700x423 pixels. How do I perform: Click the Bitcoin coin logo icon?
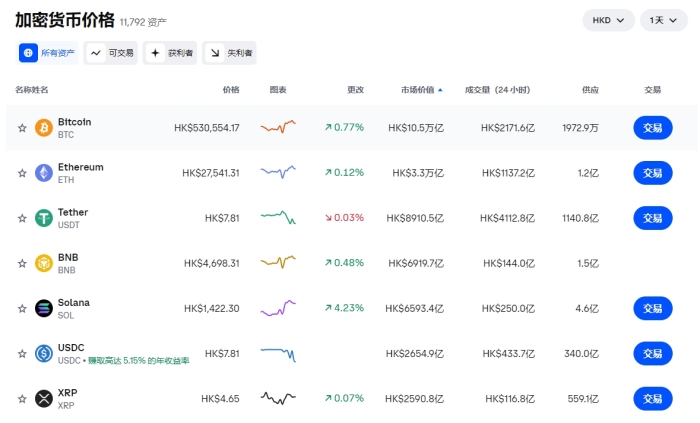[43, 127]
